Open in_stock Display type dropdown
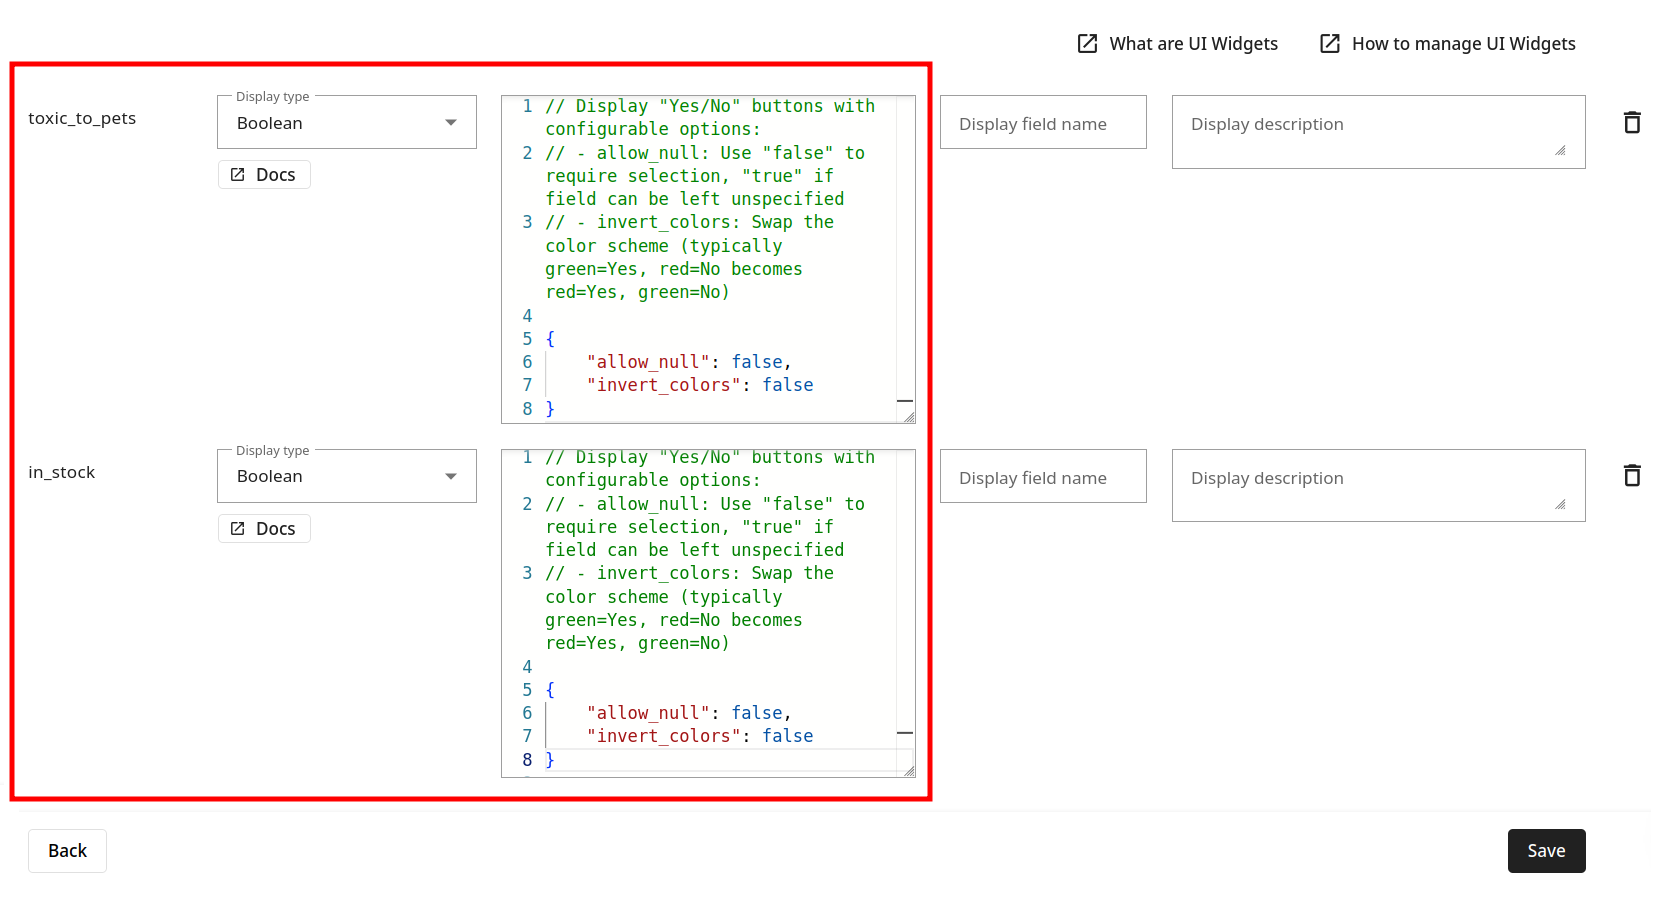Screen dimensions: 1665x897 tap(346, 477)
